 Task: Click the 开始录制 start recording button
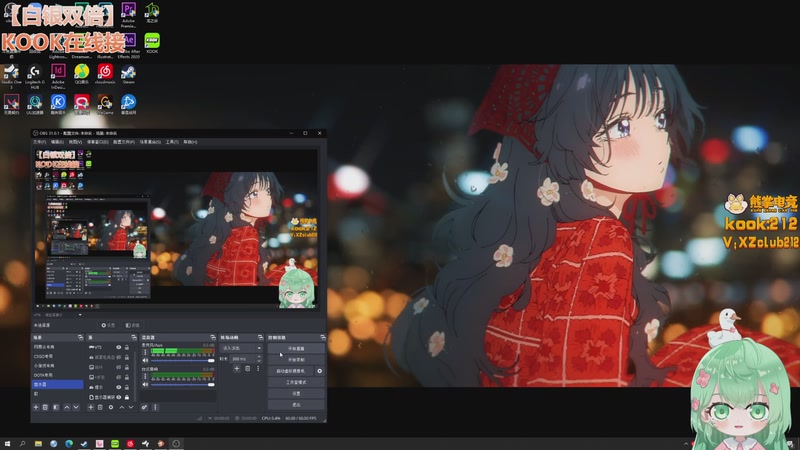point(296,360)
